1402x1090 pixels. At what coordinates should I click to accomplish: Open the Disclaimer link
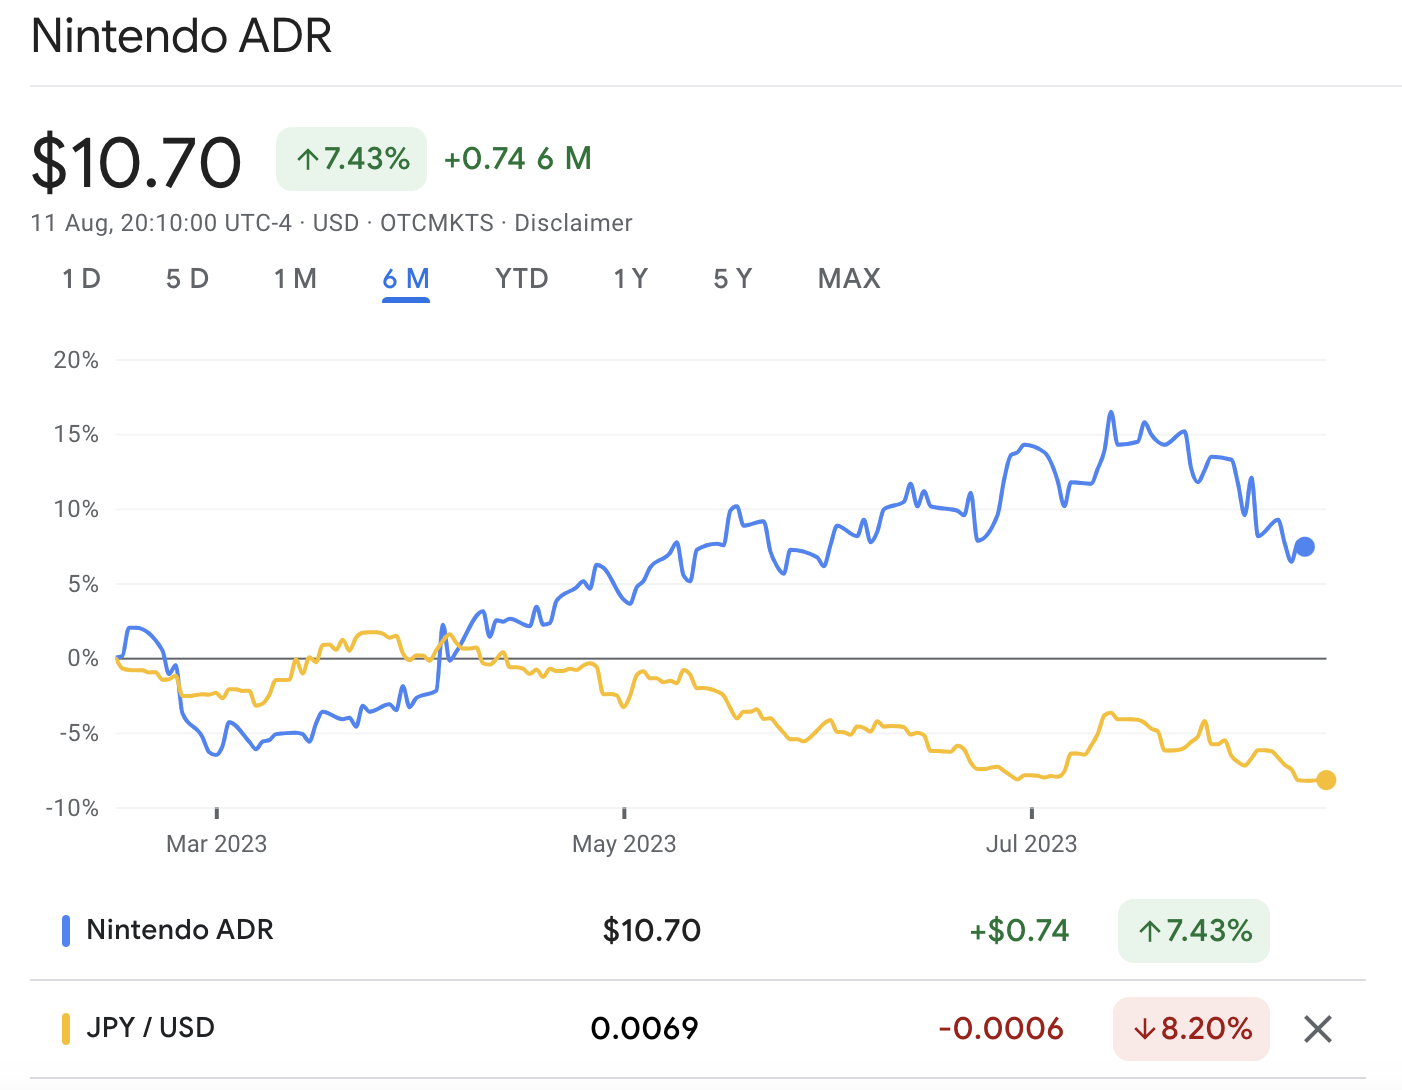click(573, 223)
